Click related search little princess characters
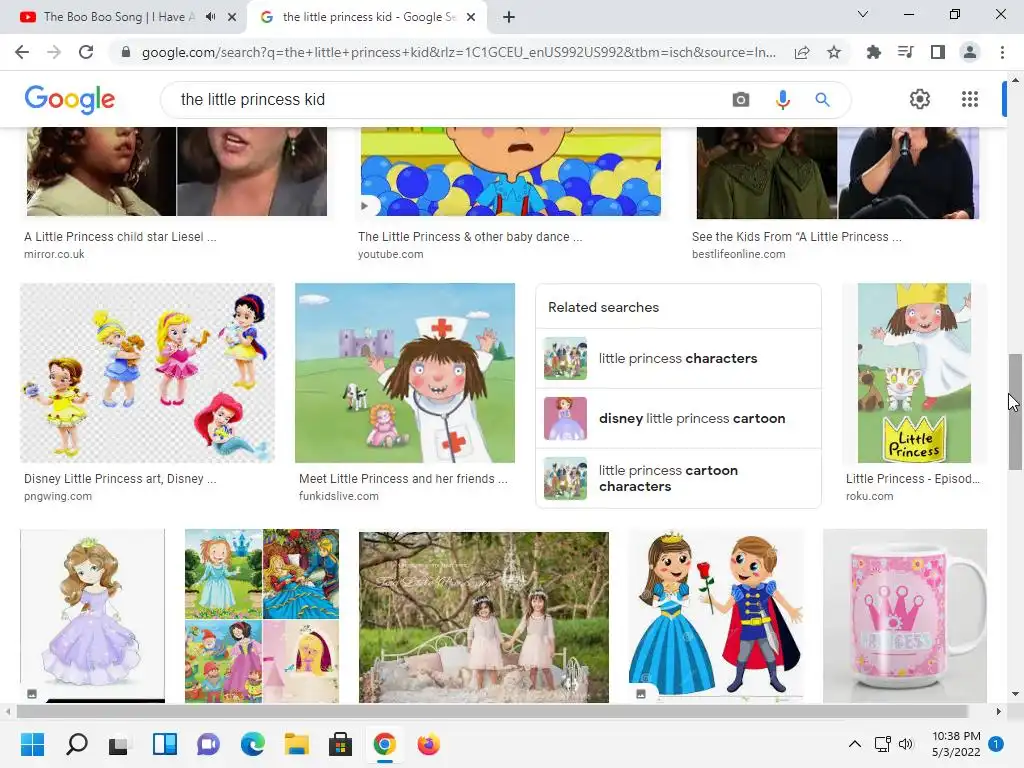The width and height of the screenshot is (1024, 768). click(678, 359)
